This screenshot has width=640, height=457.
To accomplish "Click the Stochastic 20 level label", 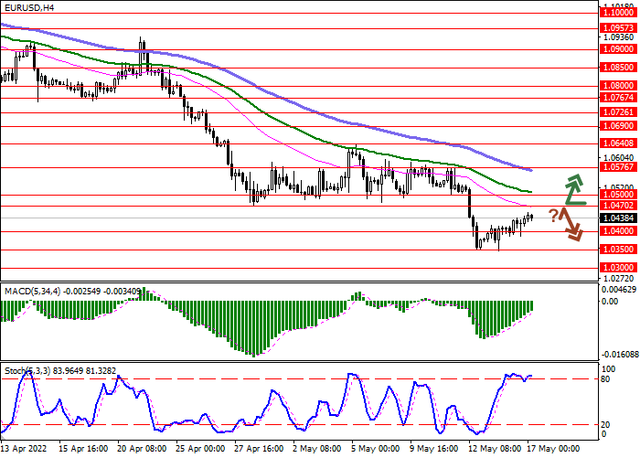I will point(606,425).
